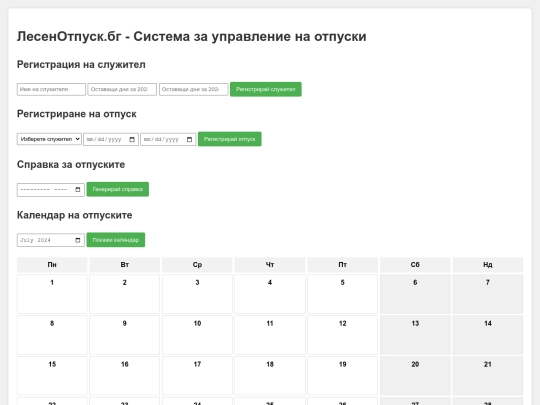The image size is (540, 405).
Task: Click the Ср column header
Action: tap(197, 265)
